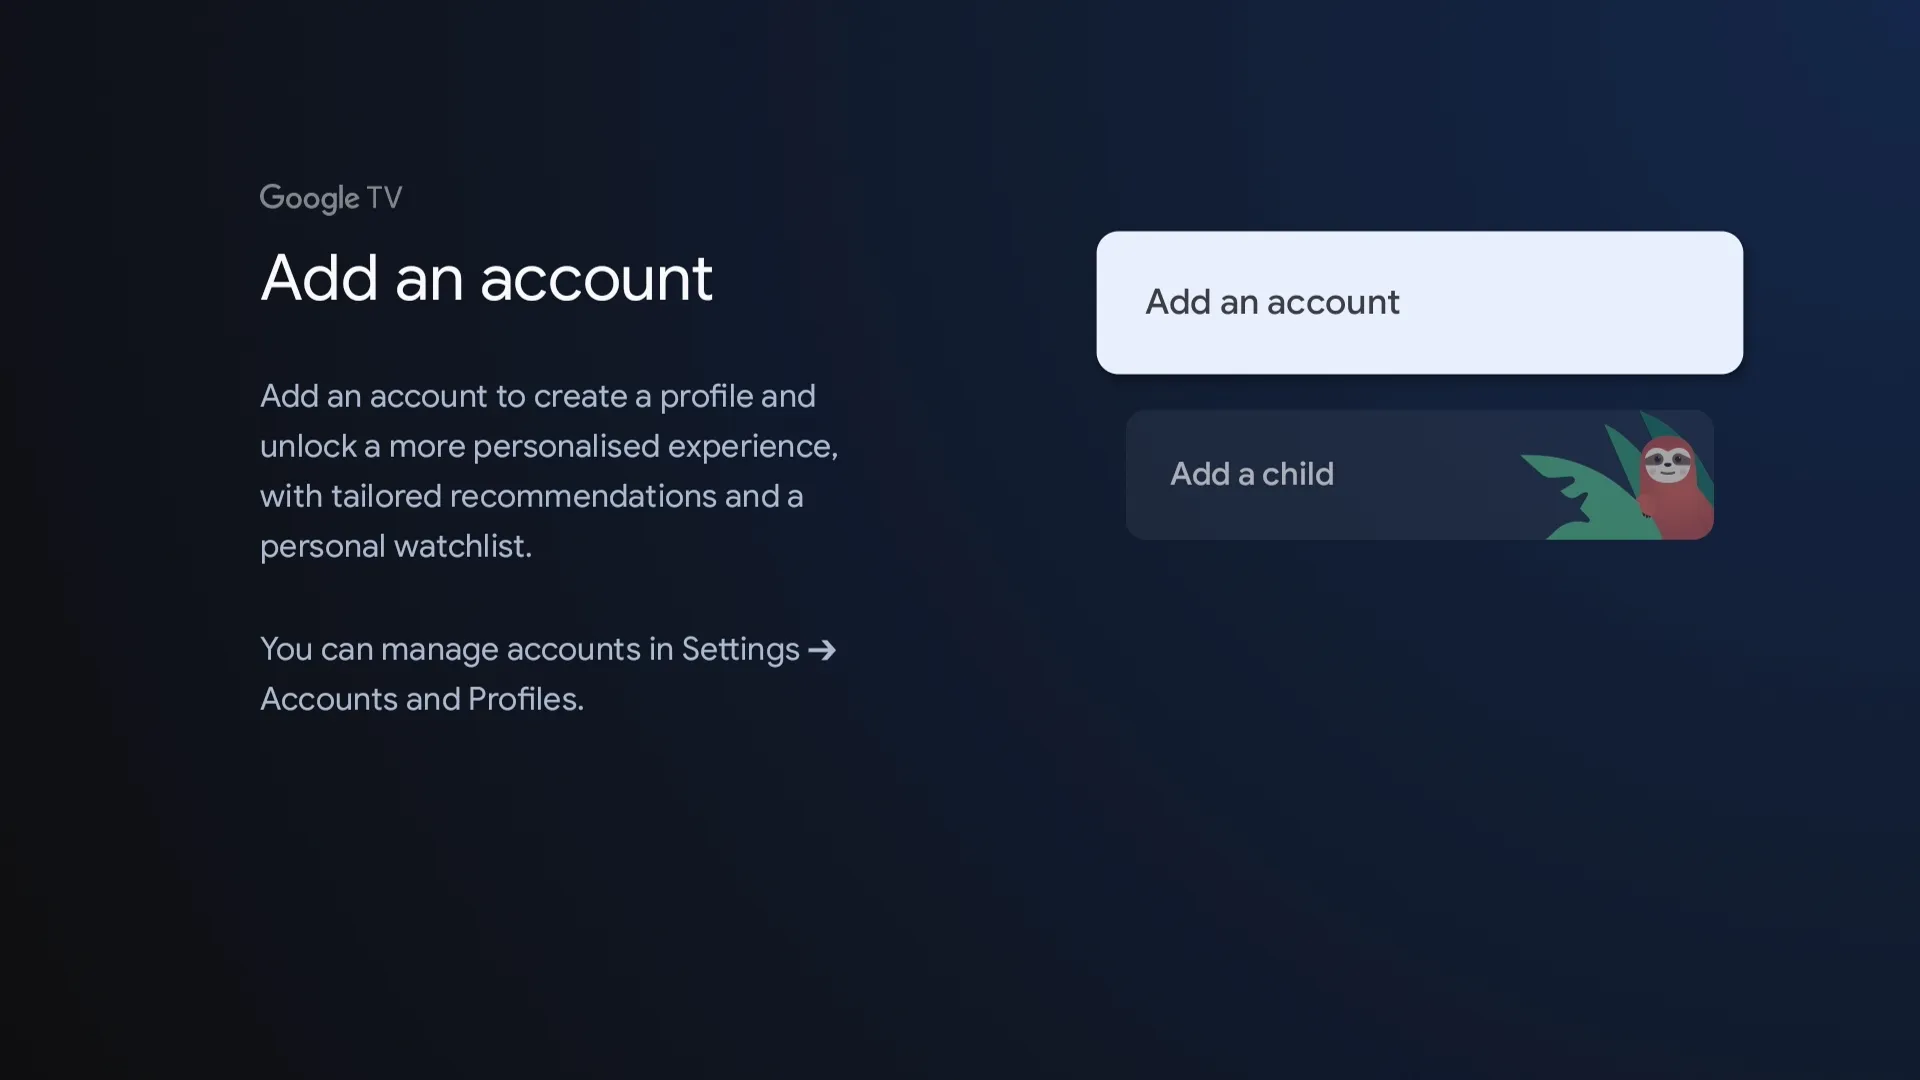Click the "Google" wordmark in the logo
1920x1080 pixels.
pos(309,198)
